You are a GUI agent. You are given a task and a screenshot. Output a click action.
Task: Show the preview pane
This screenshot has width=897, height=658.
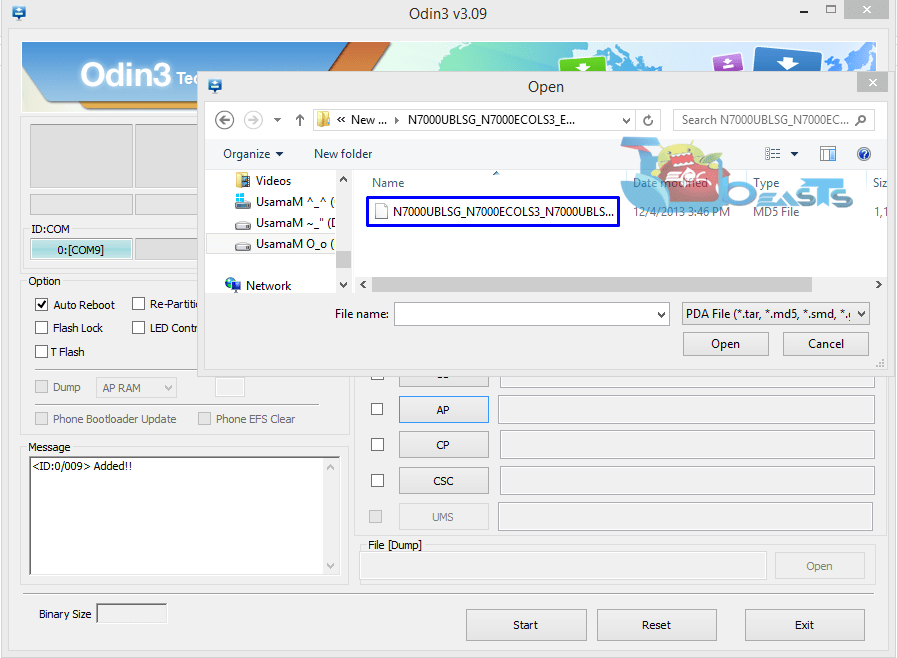click(x=827, y=153)
